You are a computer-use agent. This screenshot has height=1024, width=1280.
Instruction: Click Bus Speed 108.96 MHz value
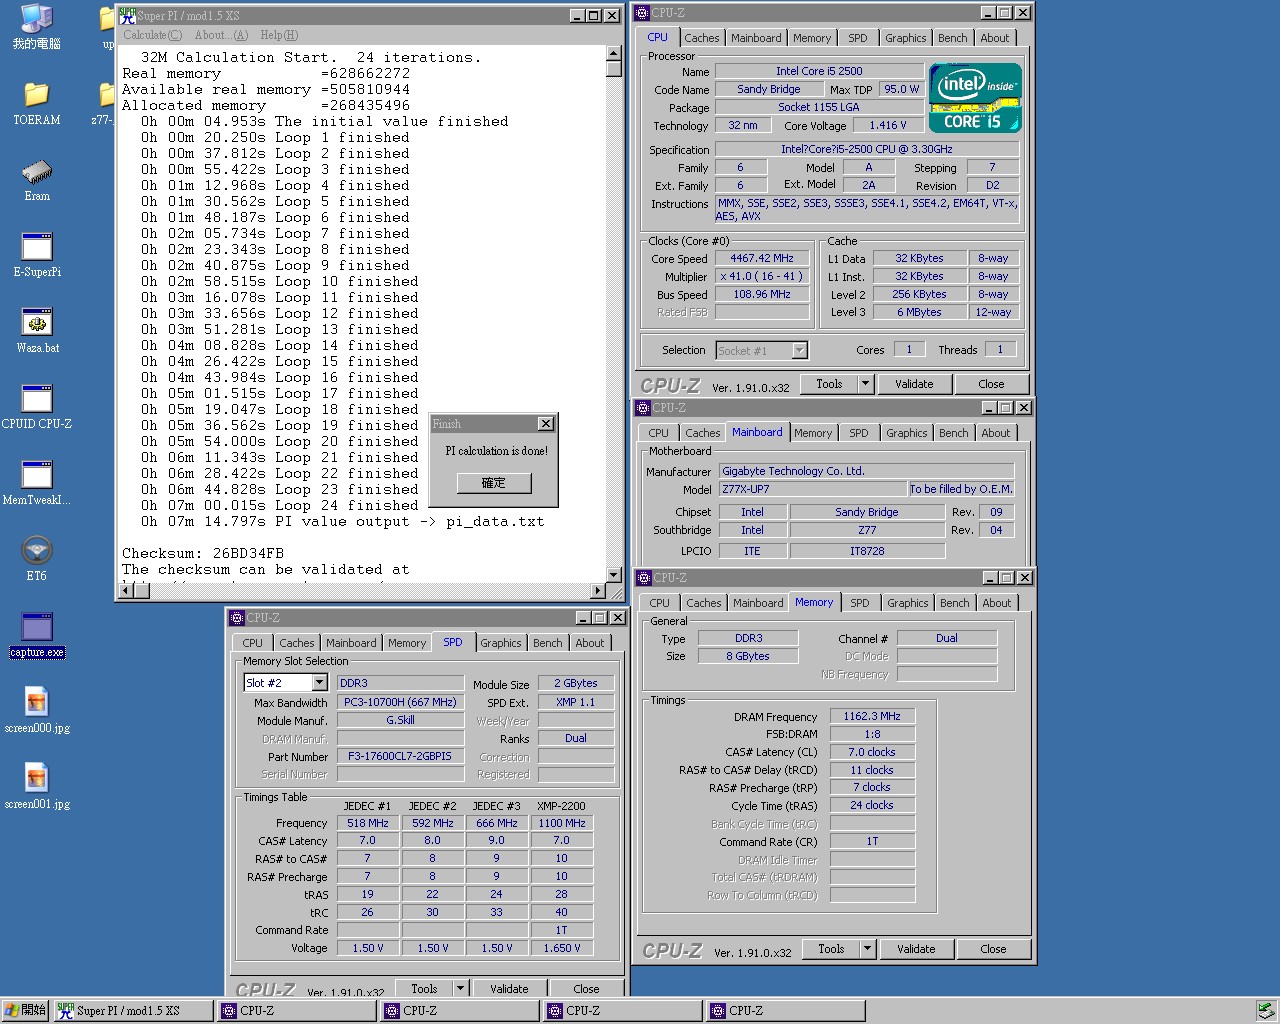762,294
